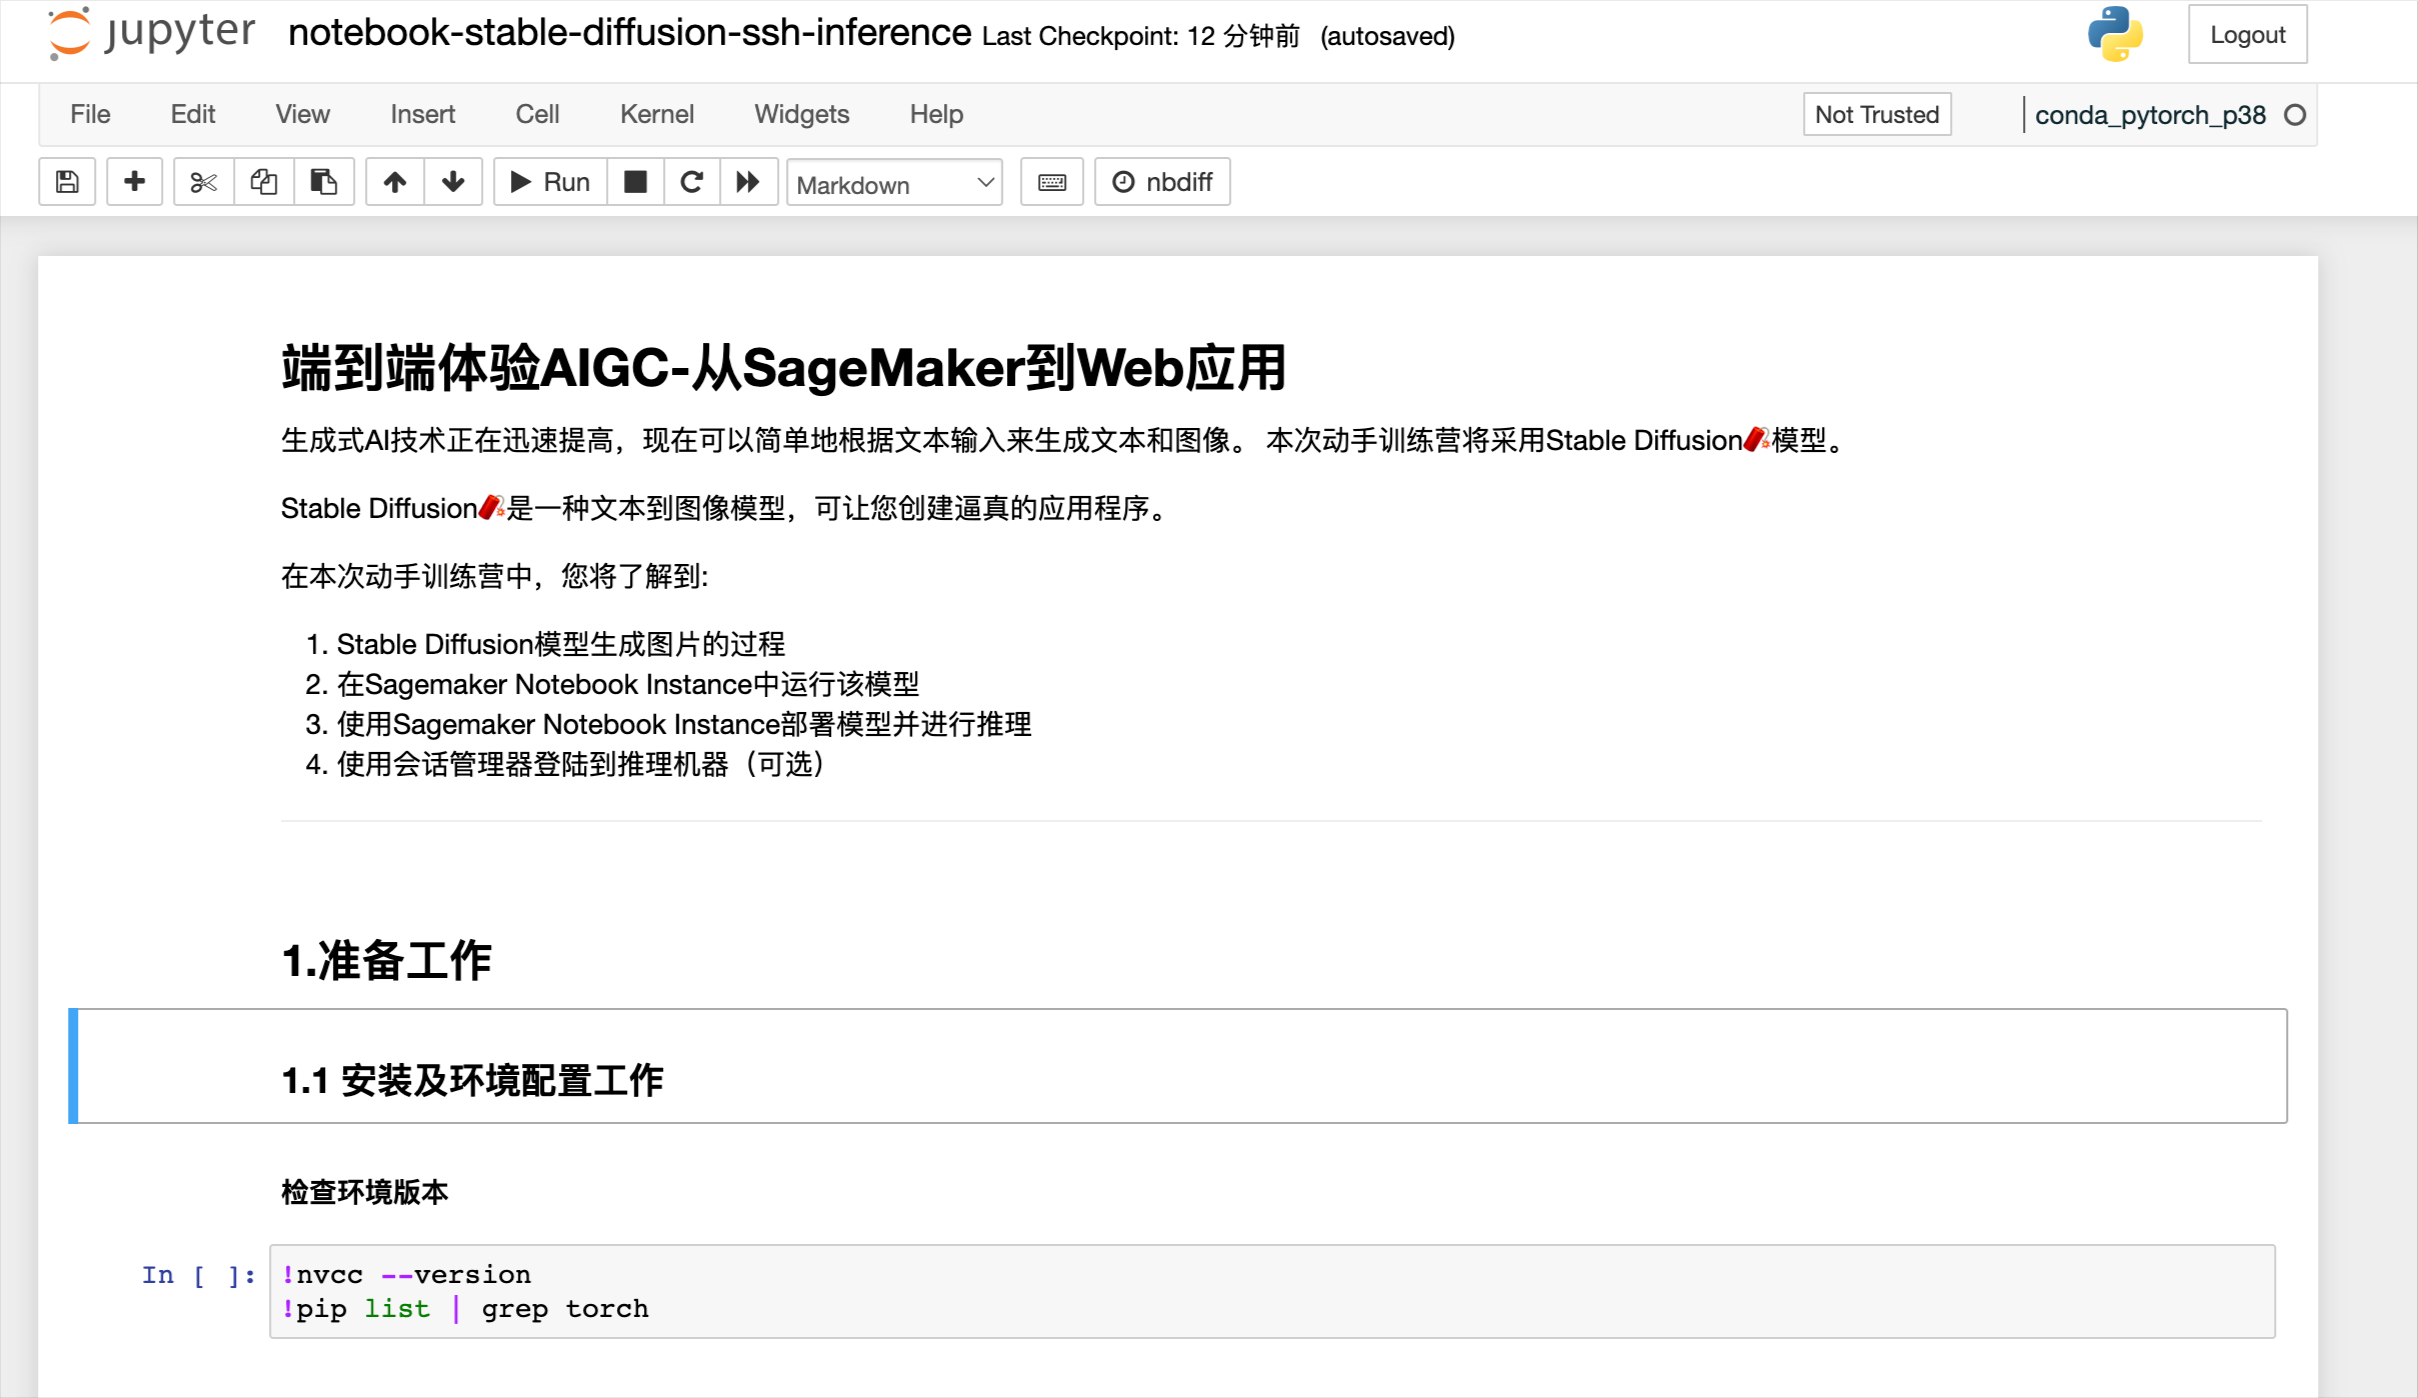Click the Last Checkpoint status text
This screenshot has height=1398, width=2418.
[x=1141, y=37]
